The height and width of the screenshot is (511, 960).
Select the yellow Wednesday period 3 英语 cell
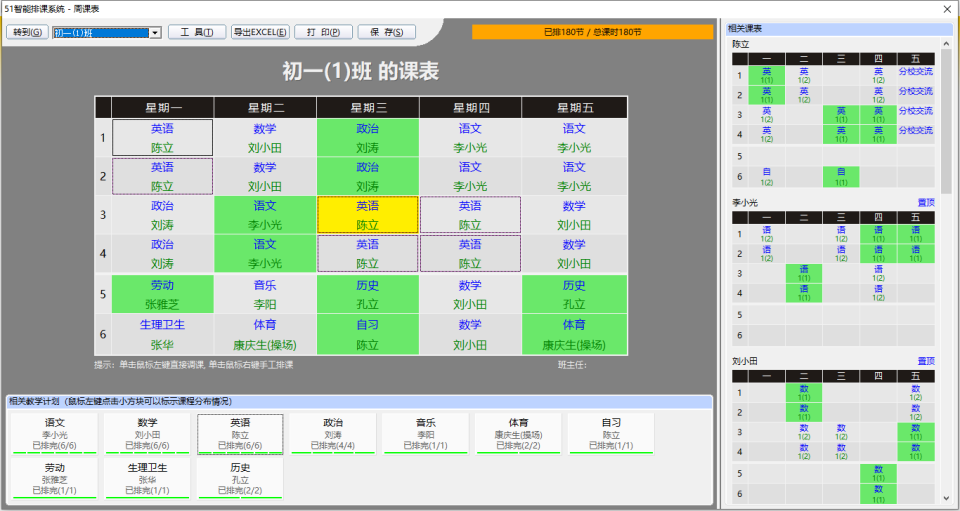pyautogui.click(x=367, y=215)
